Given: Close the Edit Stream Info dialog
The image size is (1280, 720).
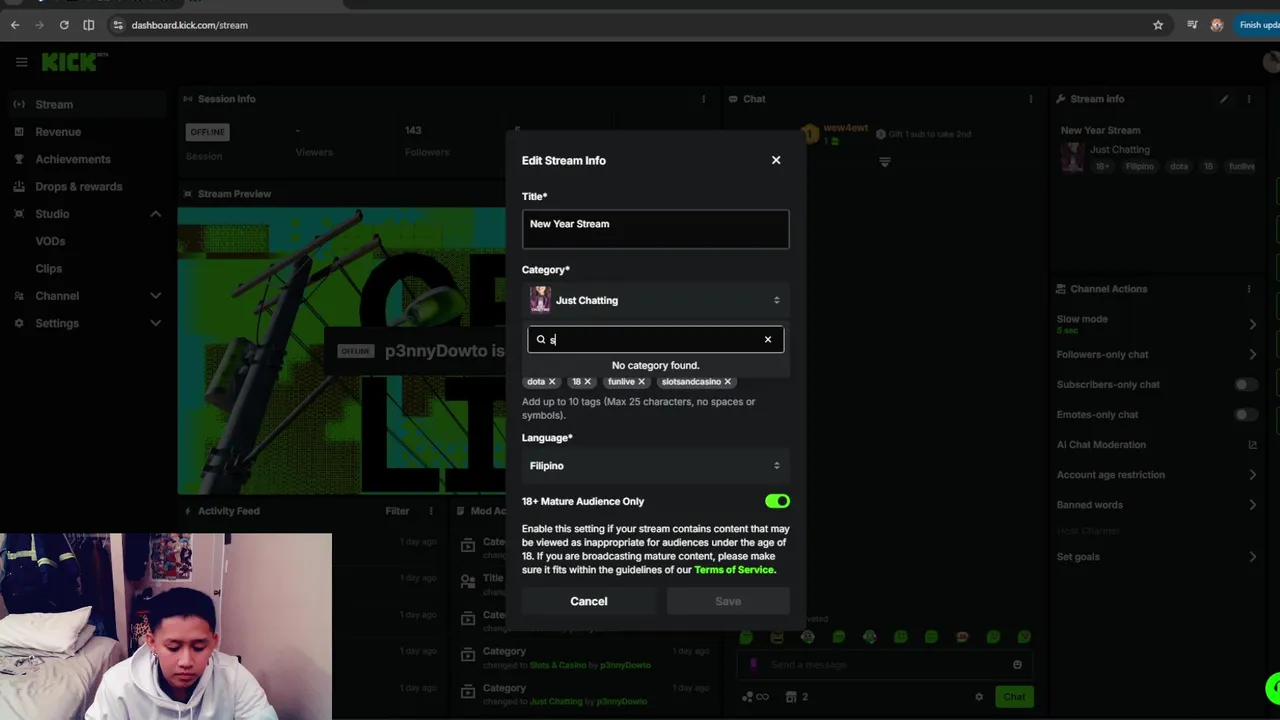Looking at the screenshot, I should pyautogui.click(x=776, y=160).
